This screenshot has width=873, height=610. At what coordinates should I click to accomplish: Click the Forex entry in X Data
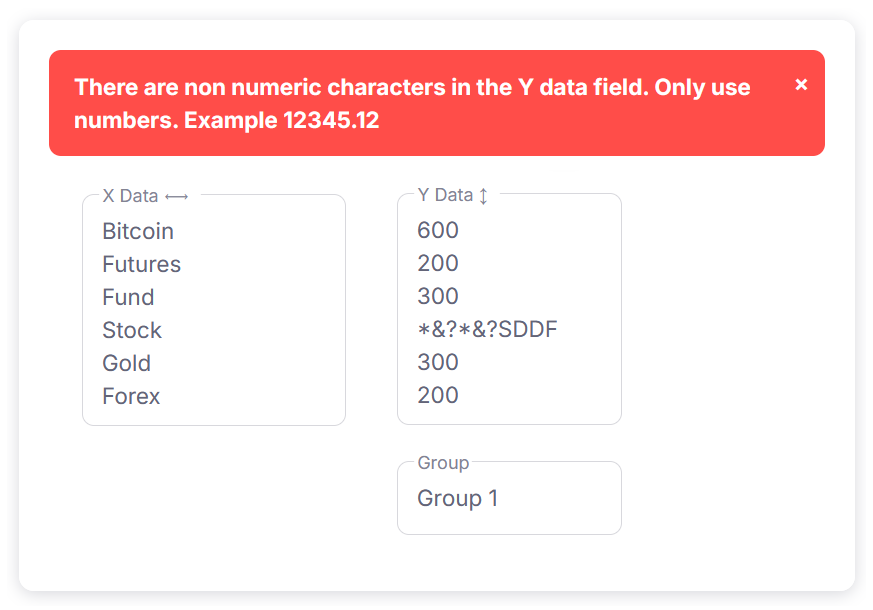click(x=130, y=396)
